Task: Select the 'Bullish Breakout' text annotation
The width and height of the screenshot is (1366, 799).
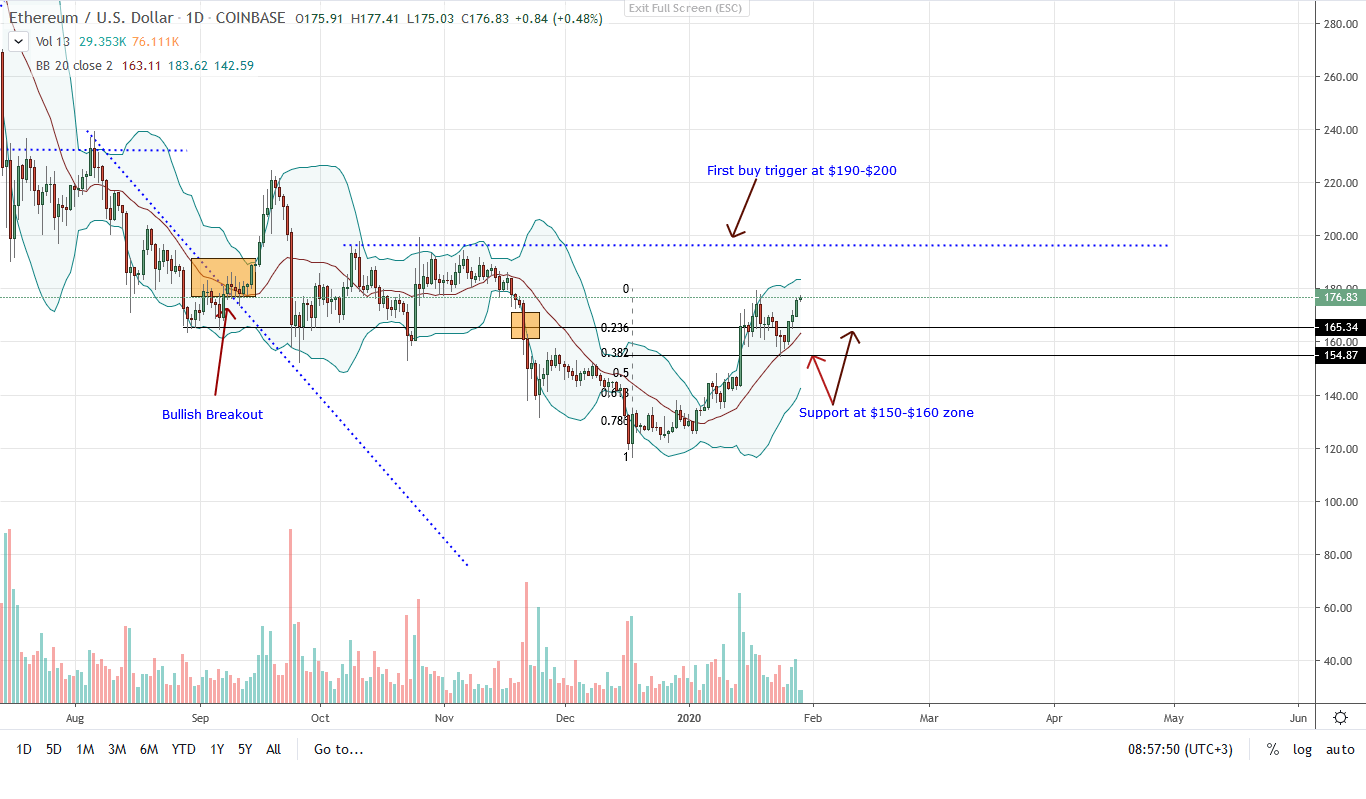Action: point(212,414)
